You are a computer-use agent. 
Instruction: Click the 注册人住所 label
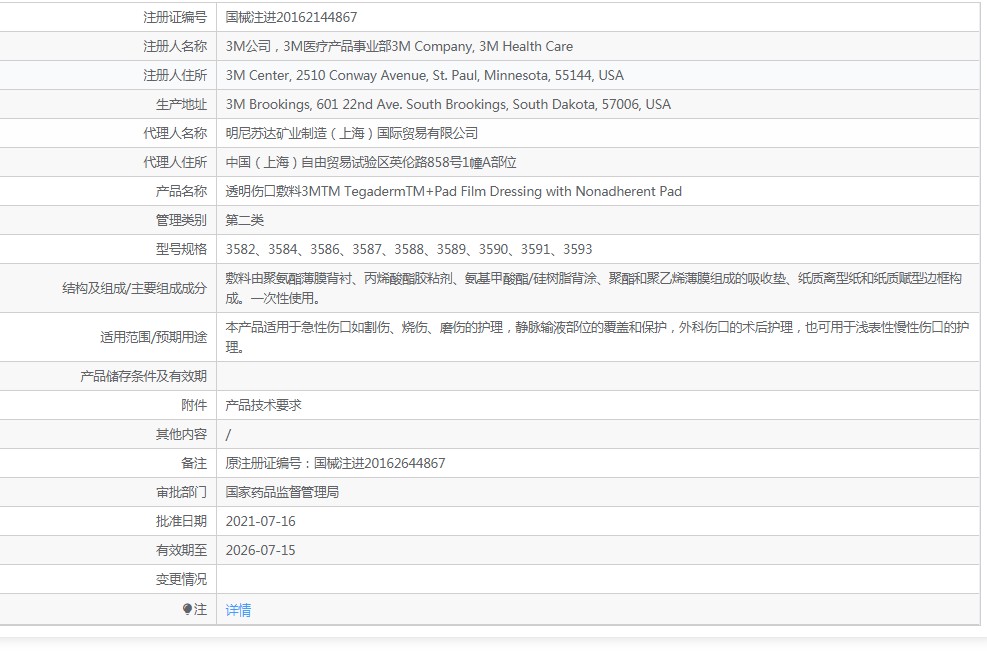(x=175, y=76)
